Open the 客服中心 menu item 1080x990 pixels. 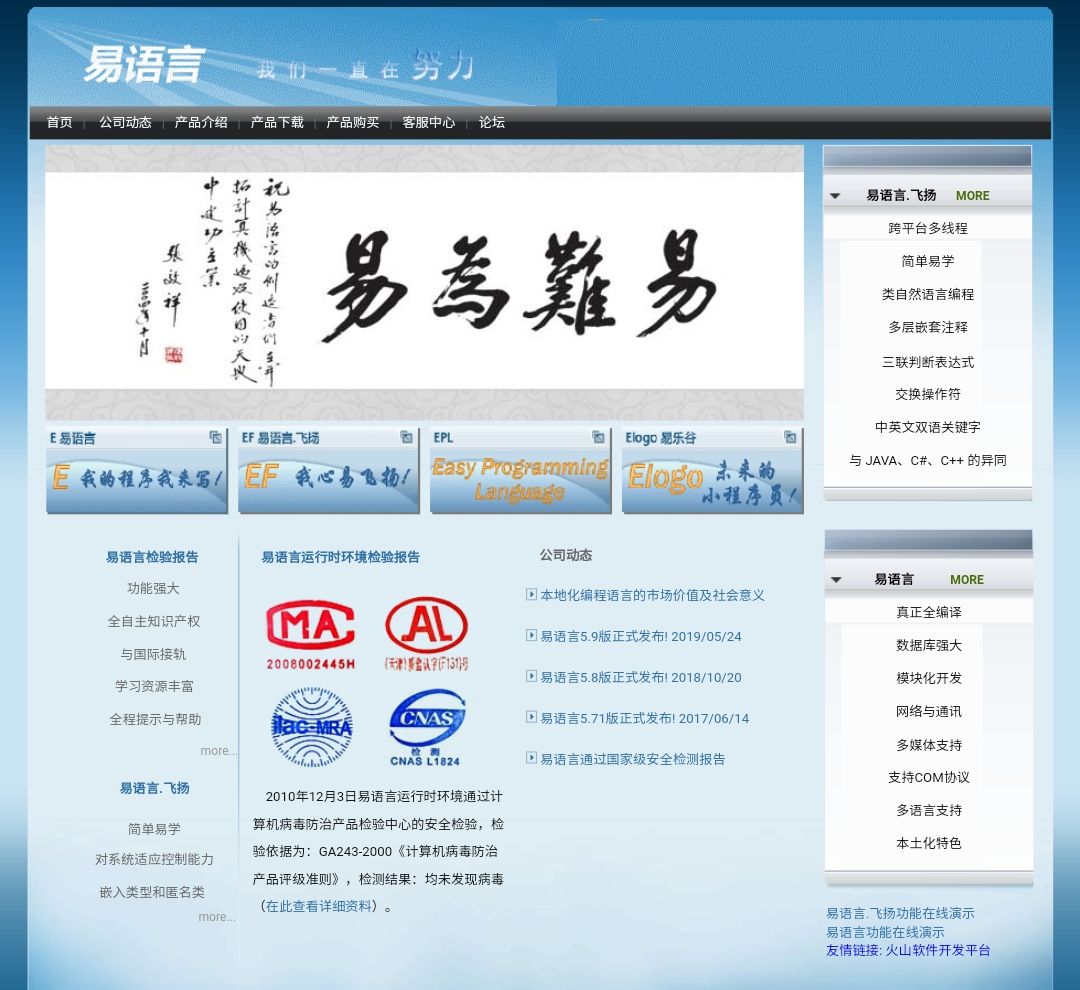pos(430,122)
